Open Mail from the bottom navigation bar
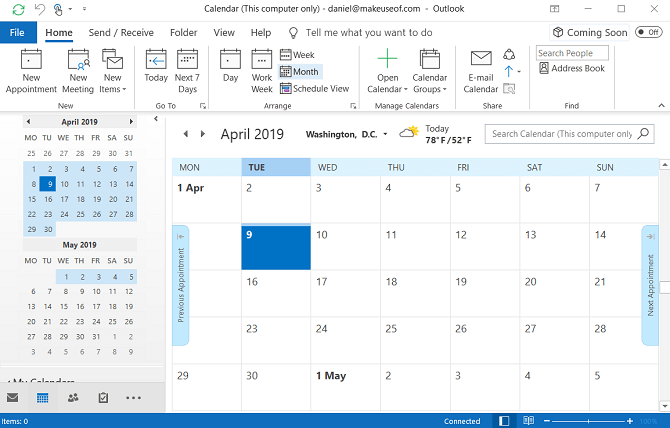This screenshot has height=428, width=670. 13,397
